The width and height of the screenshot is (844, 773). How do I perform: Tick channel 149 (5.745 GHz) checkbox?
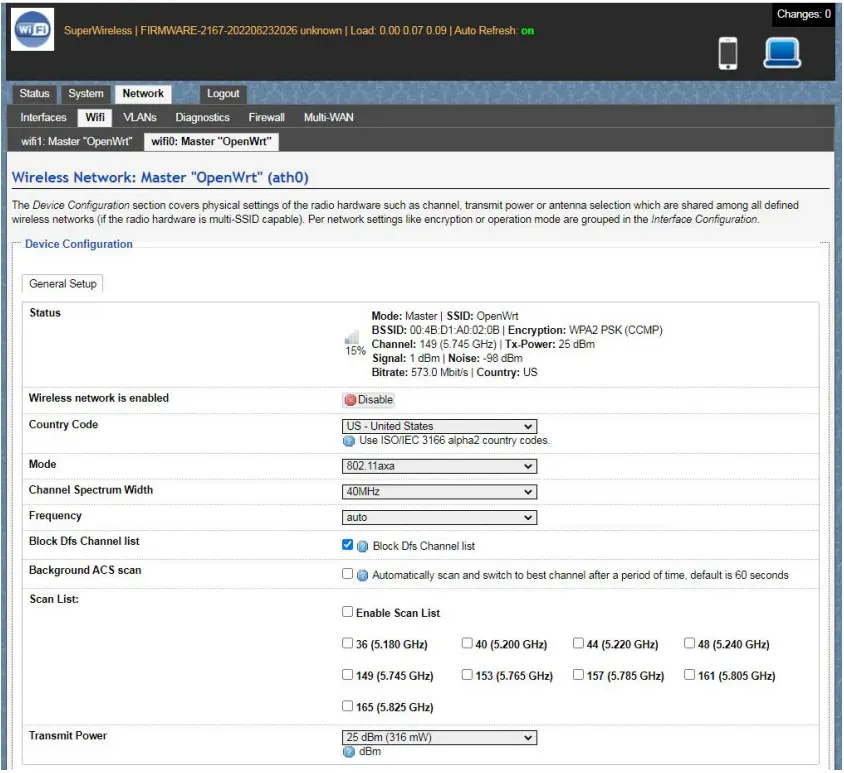tap(348, 674)
